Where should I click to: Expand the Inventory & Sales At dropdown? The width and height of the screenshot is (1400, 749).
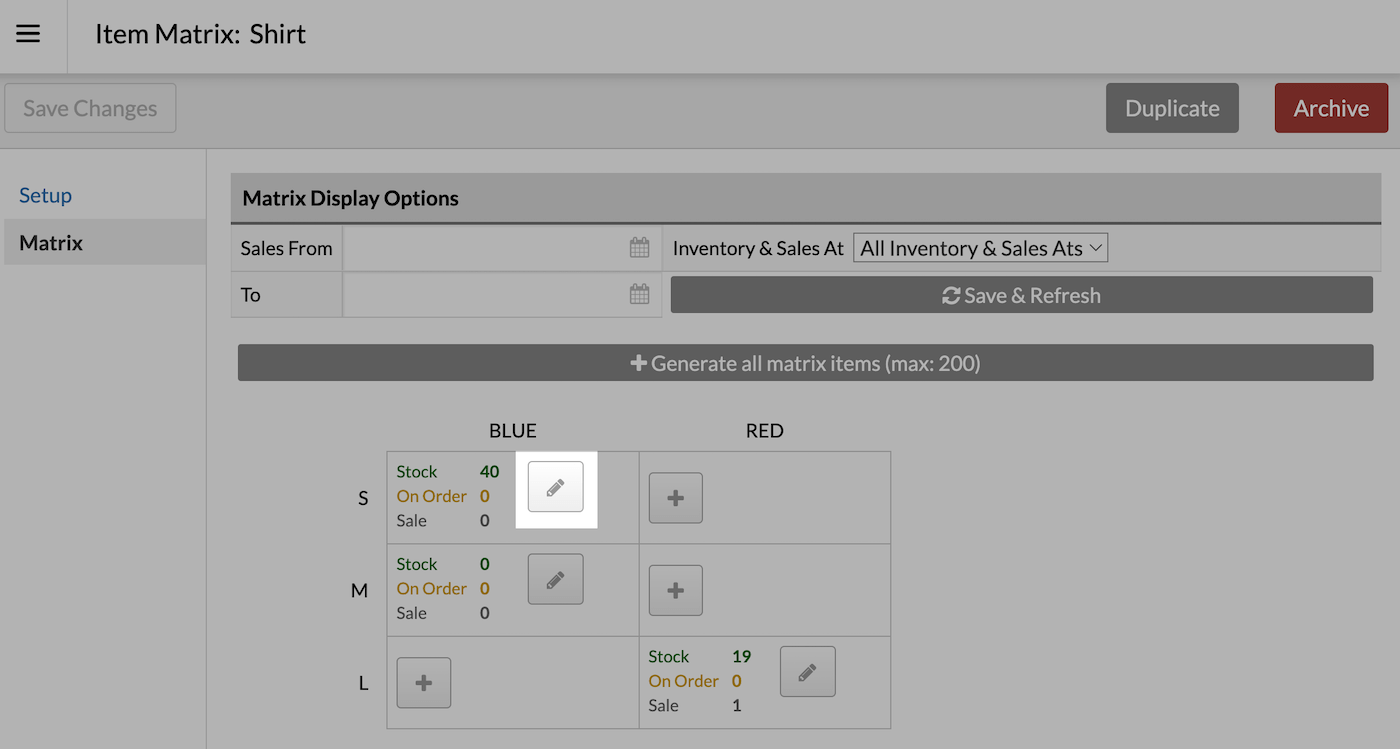(x=980, y=248)
